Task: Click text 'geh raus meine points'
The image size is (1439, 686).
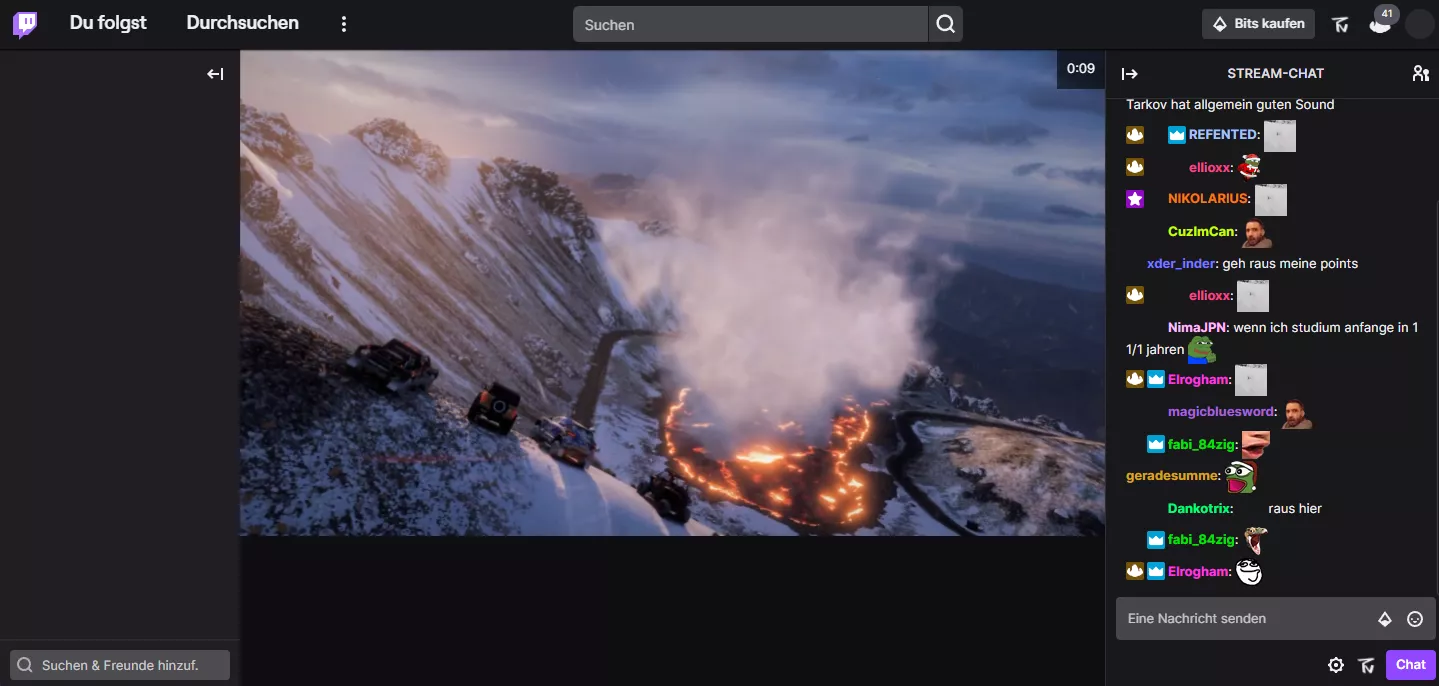Action: (1290, 264)
